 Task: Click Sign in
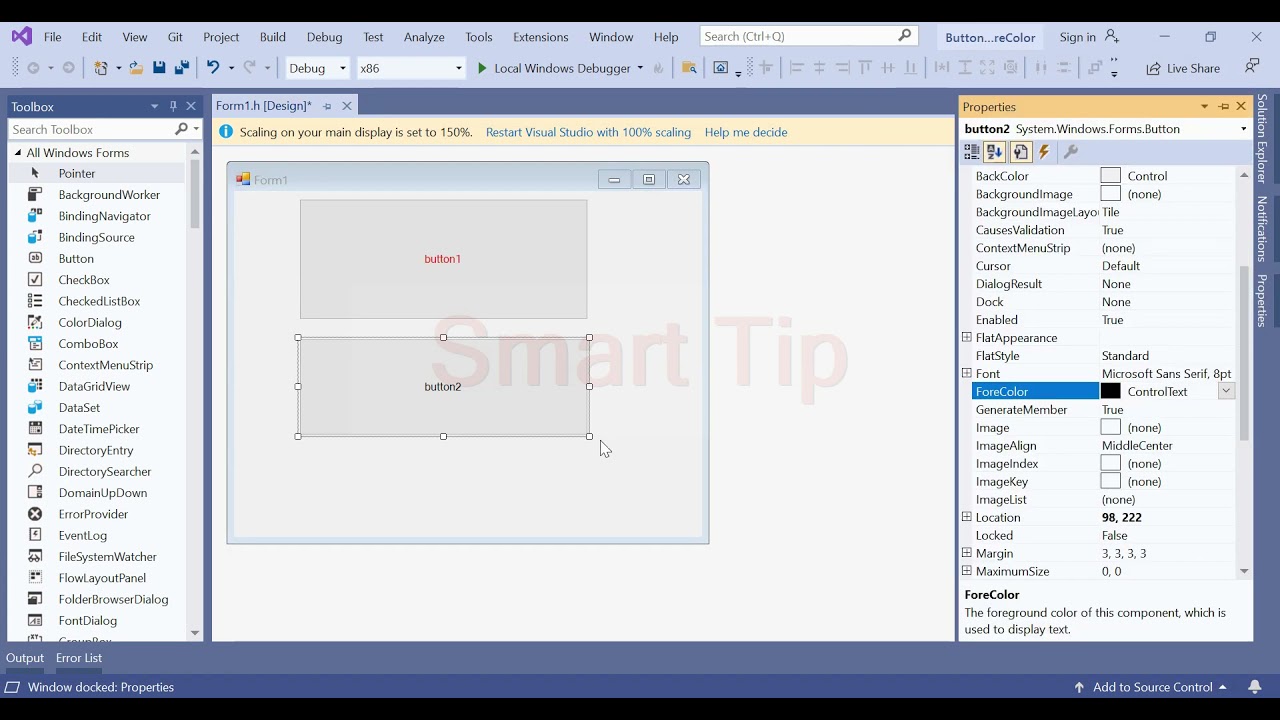click(x=1077, y=36)
